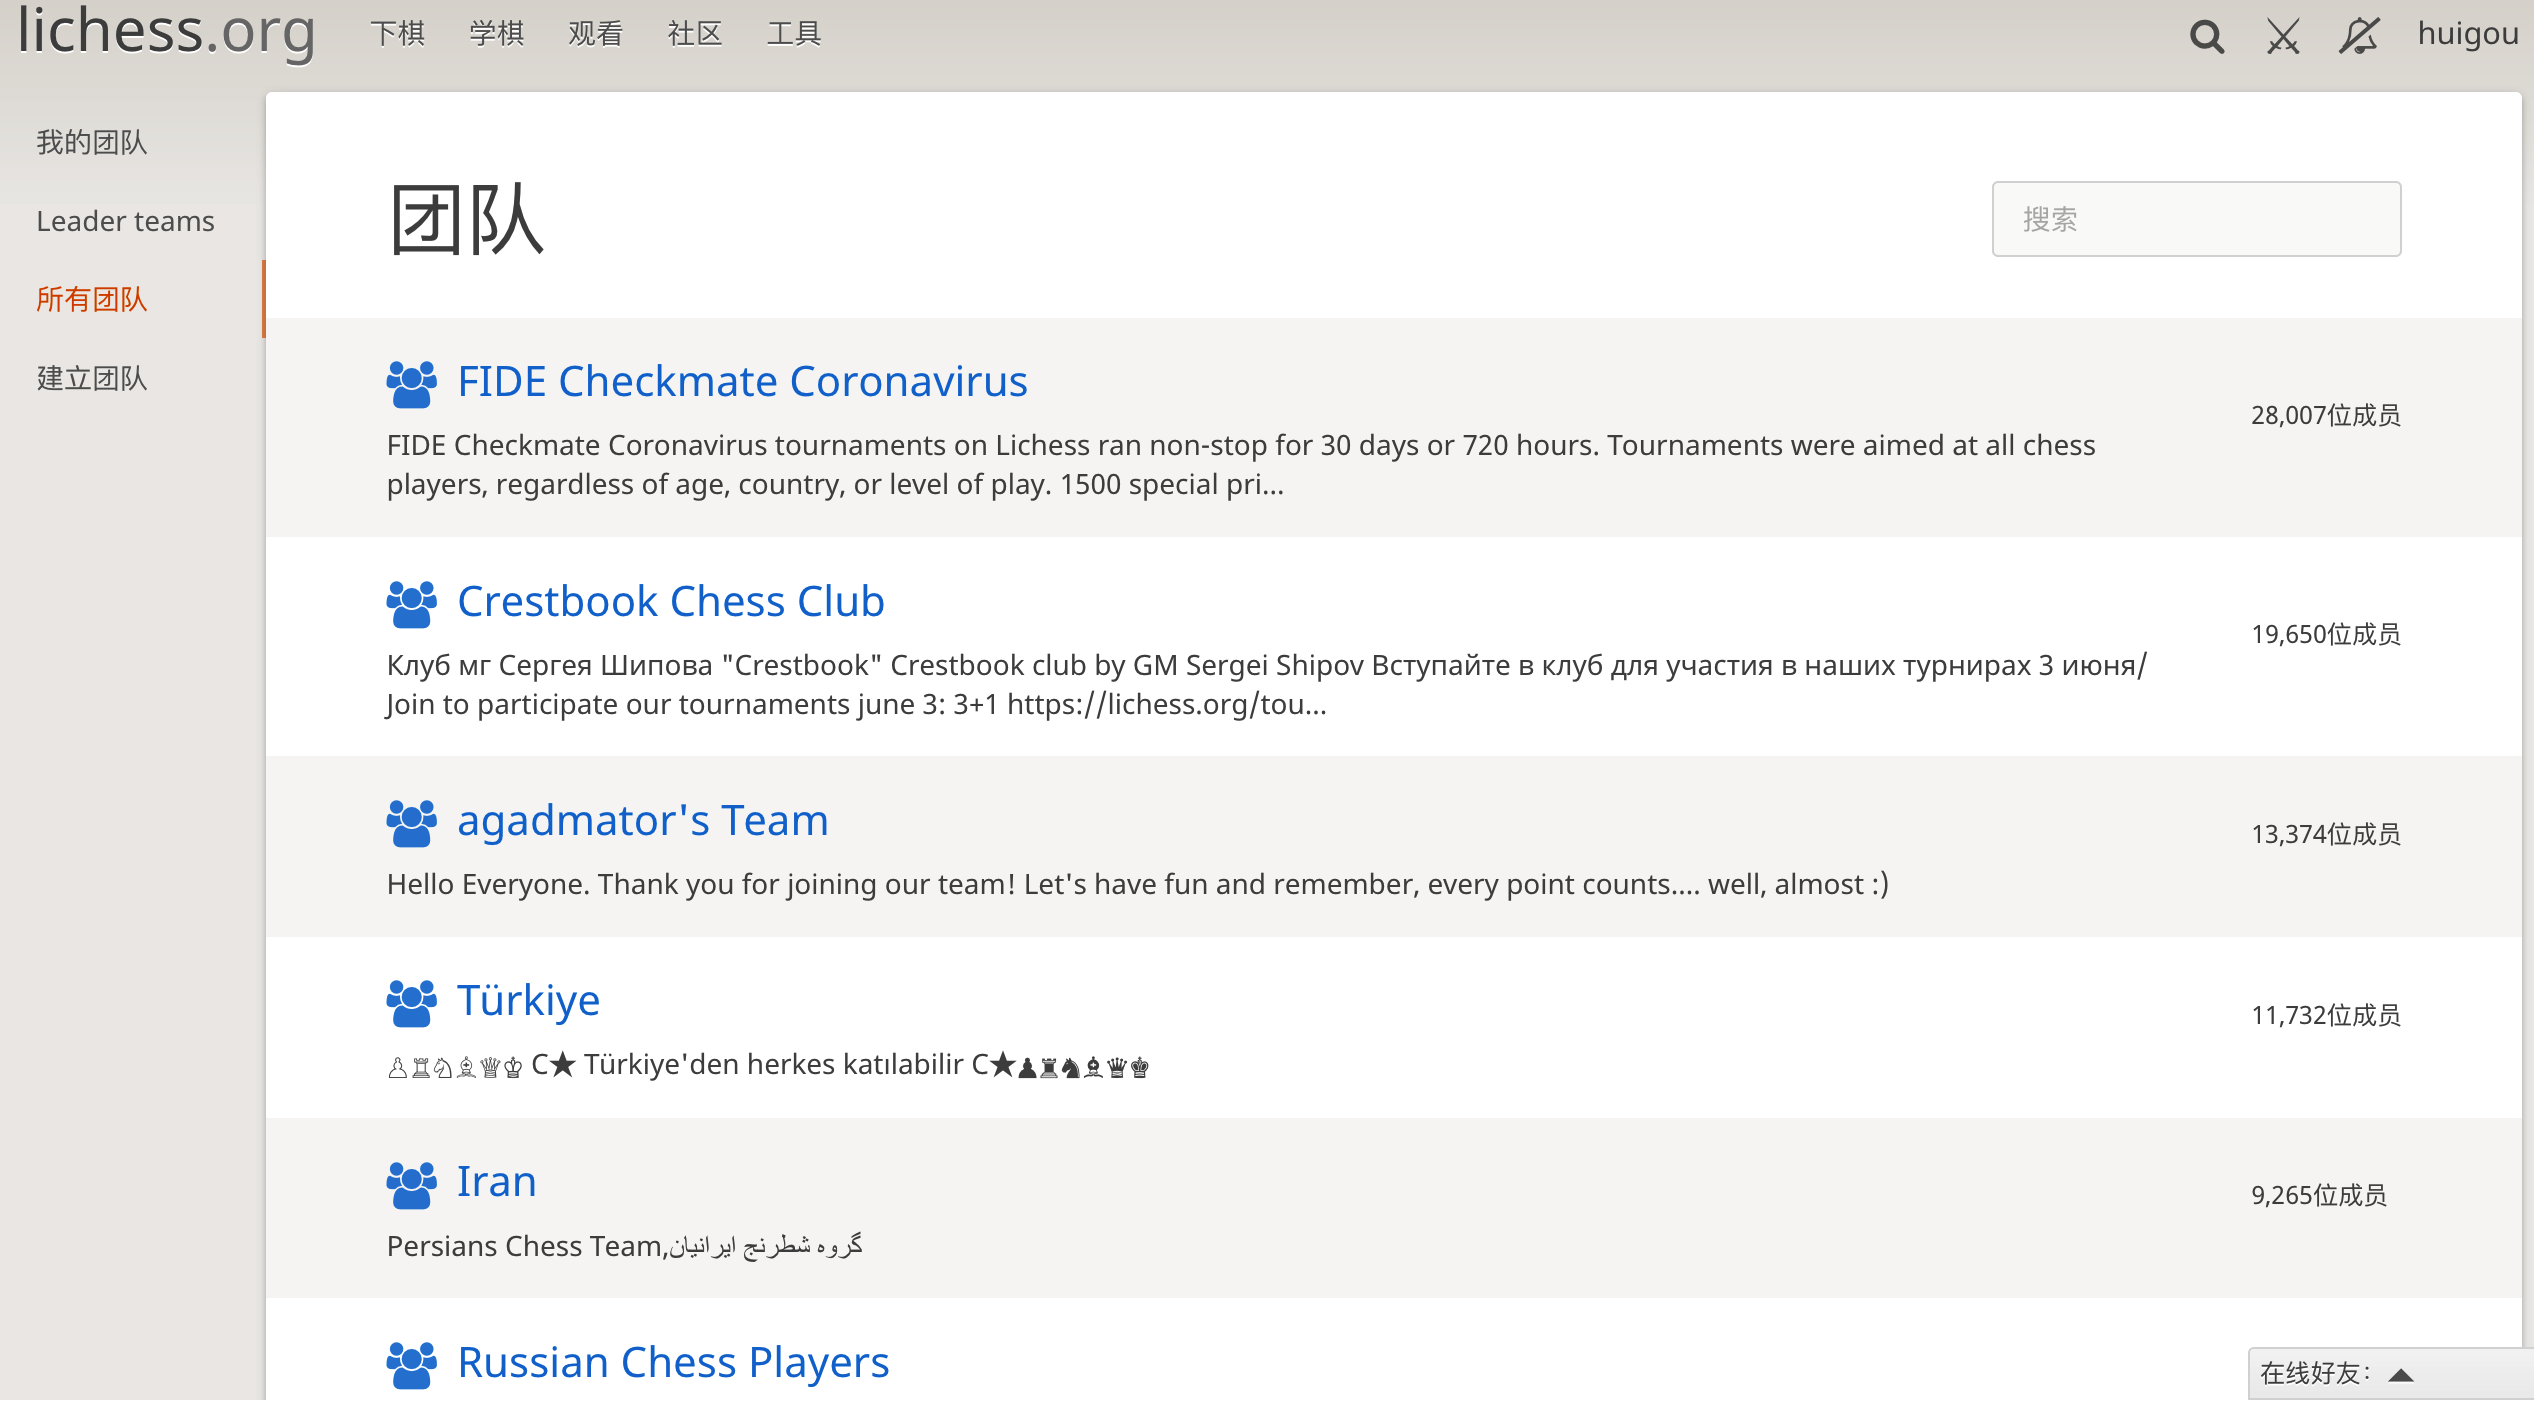Viewport: 2534px width, 1402px height.
Task: Focus the 搜索 team search field
Action: coord(2196,219)
